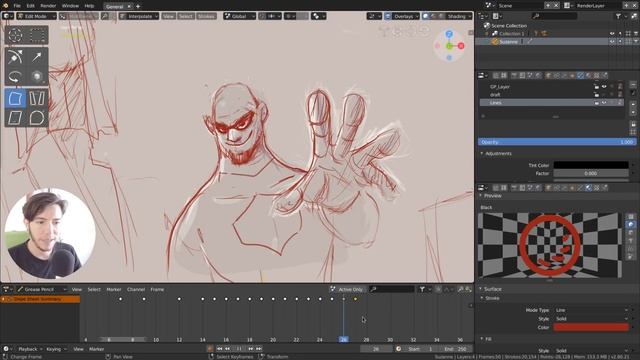Viewport: 640px width, 360px height.
Task: Open the Grease Pencil mode dropdown in the dope sheet
Action: 42,289
